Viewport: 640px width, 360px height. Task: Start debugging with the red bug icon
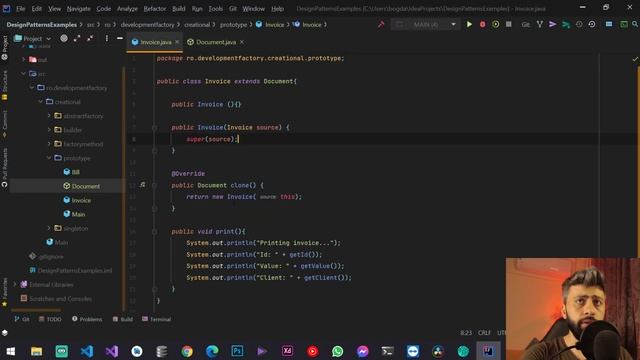tap(482, 24)
